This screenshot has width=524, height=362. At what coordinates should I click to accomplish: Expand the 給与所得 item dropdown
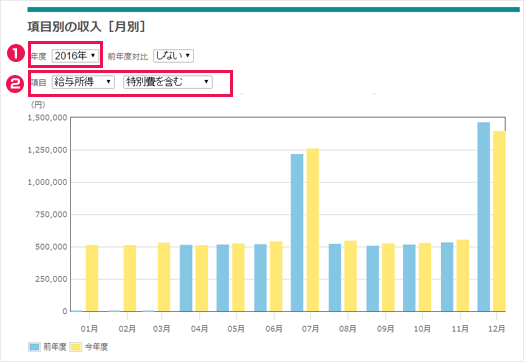pyautogui.click(x=83, y=82)
